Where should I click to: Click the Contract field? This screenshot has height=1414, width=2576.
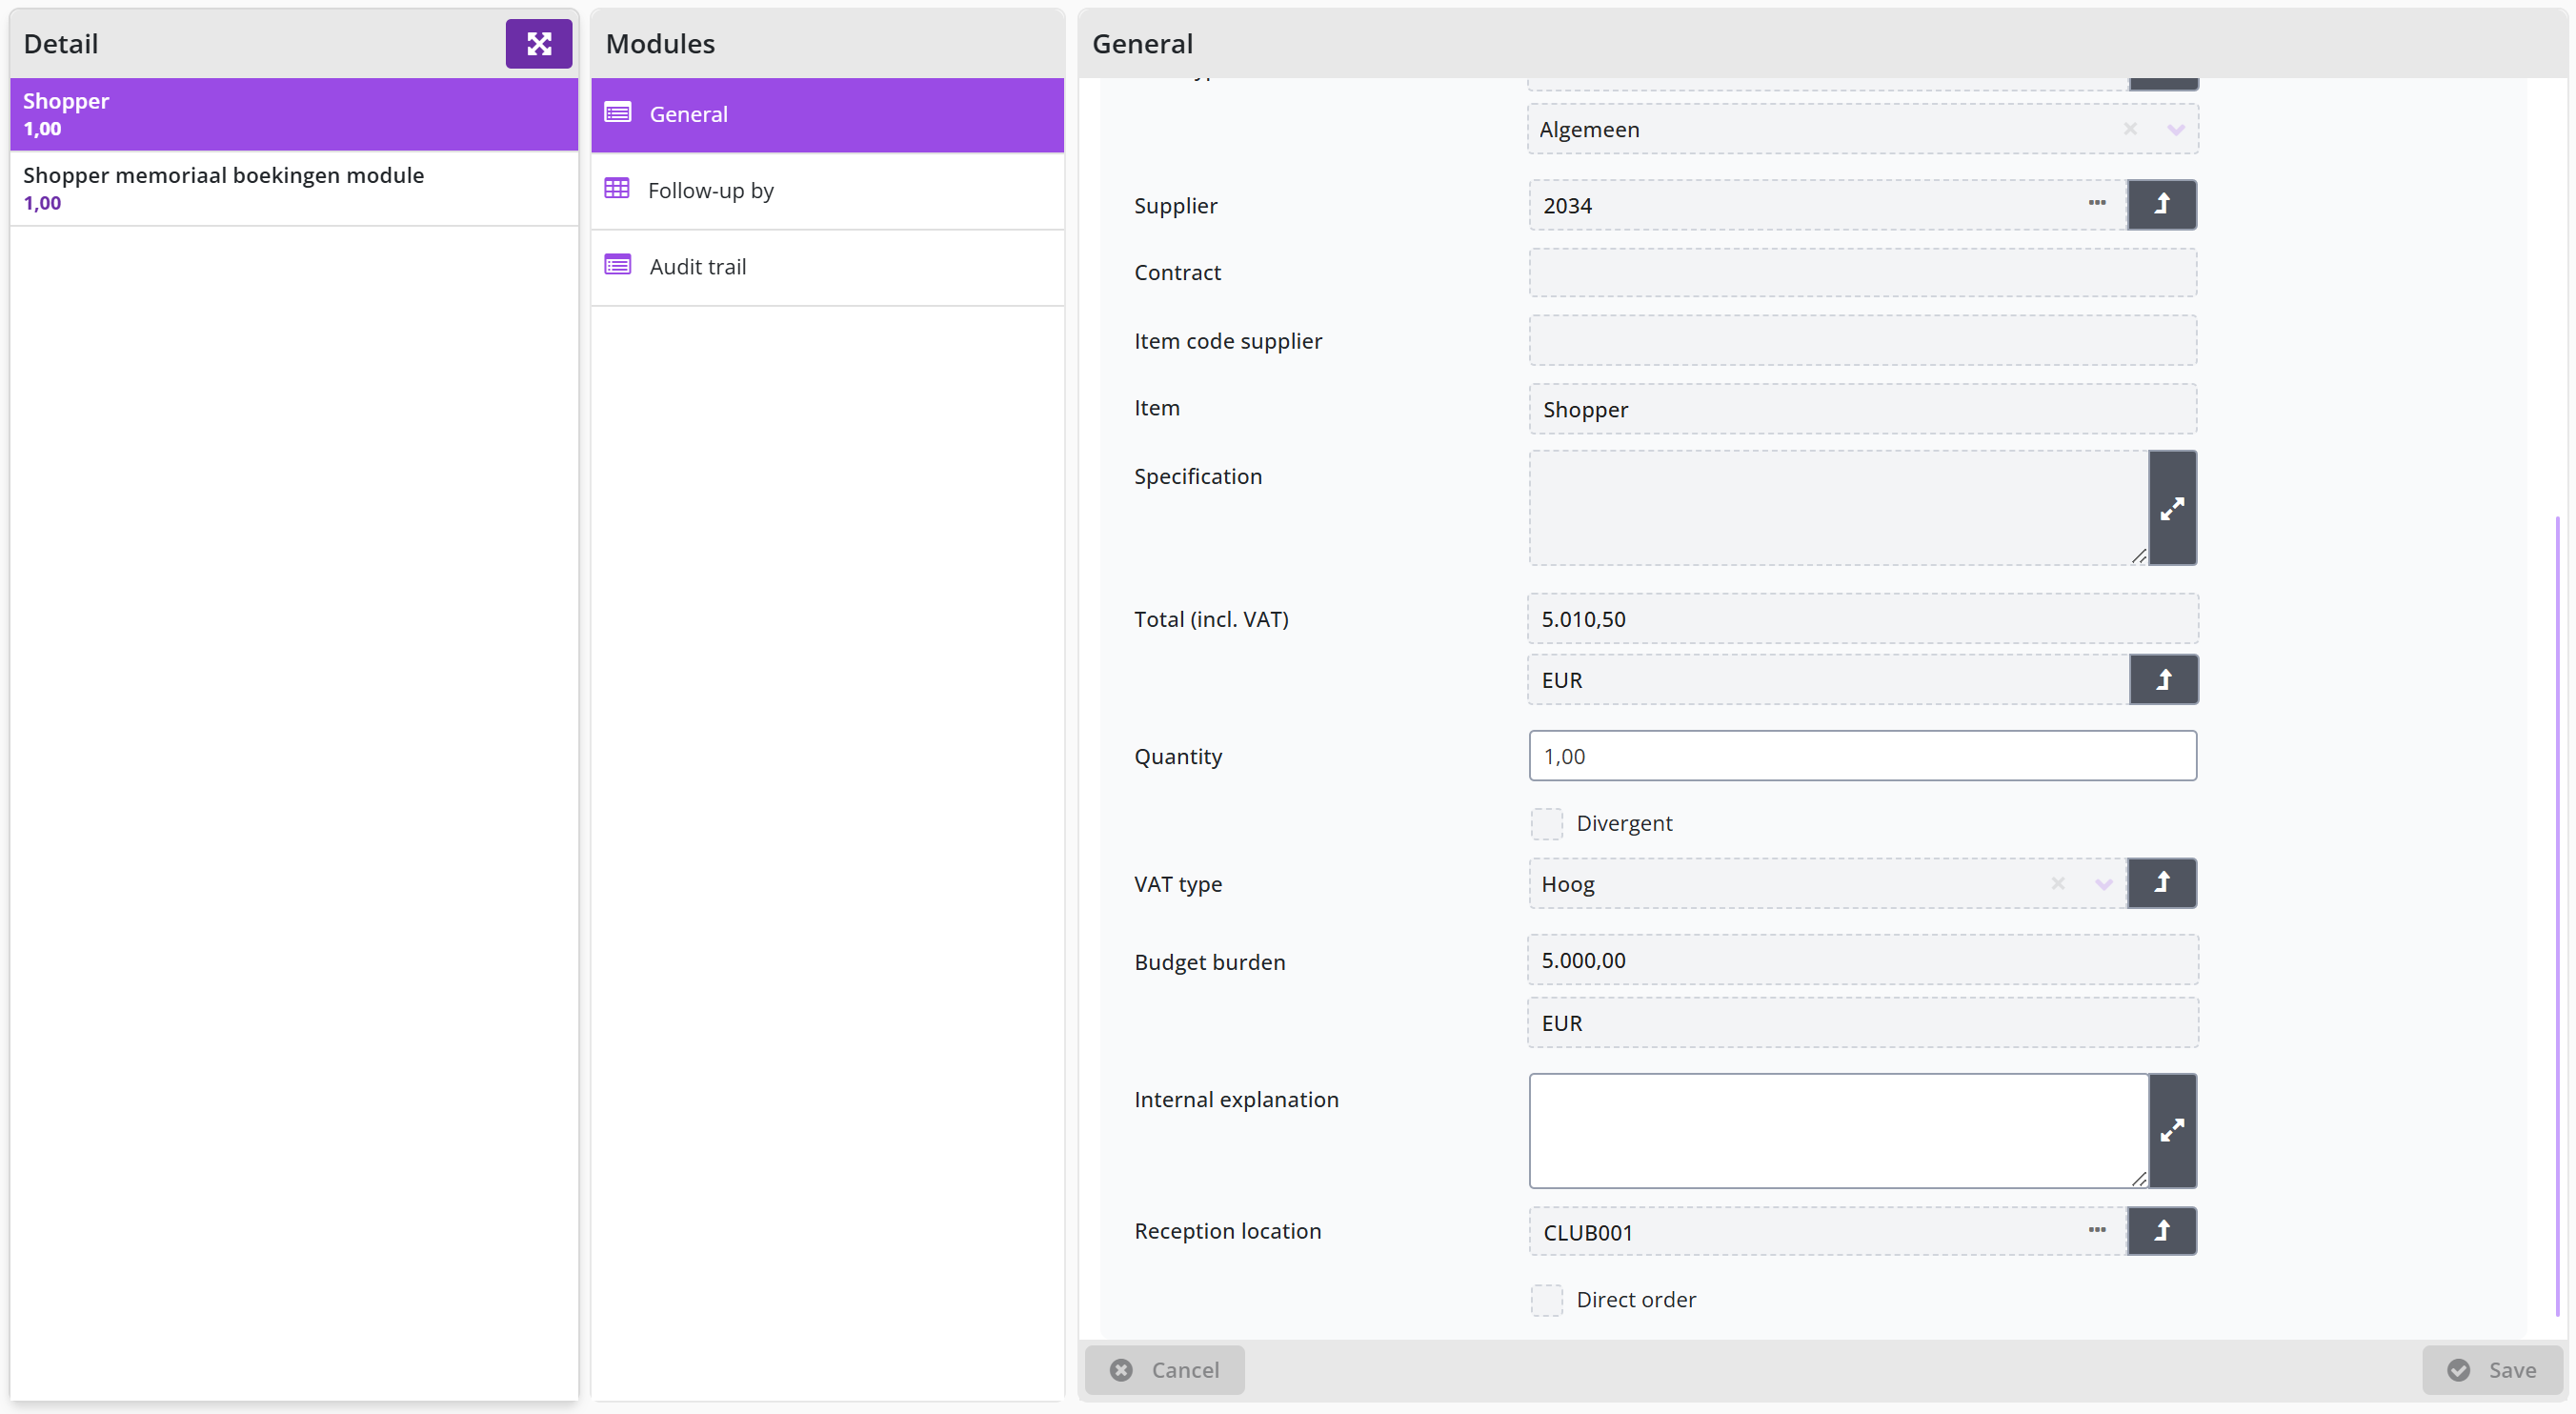(1862, 273)
